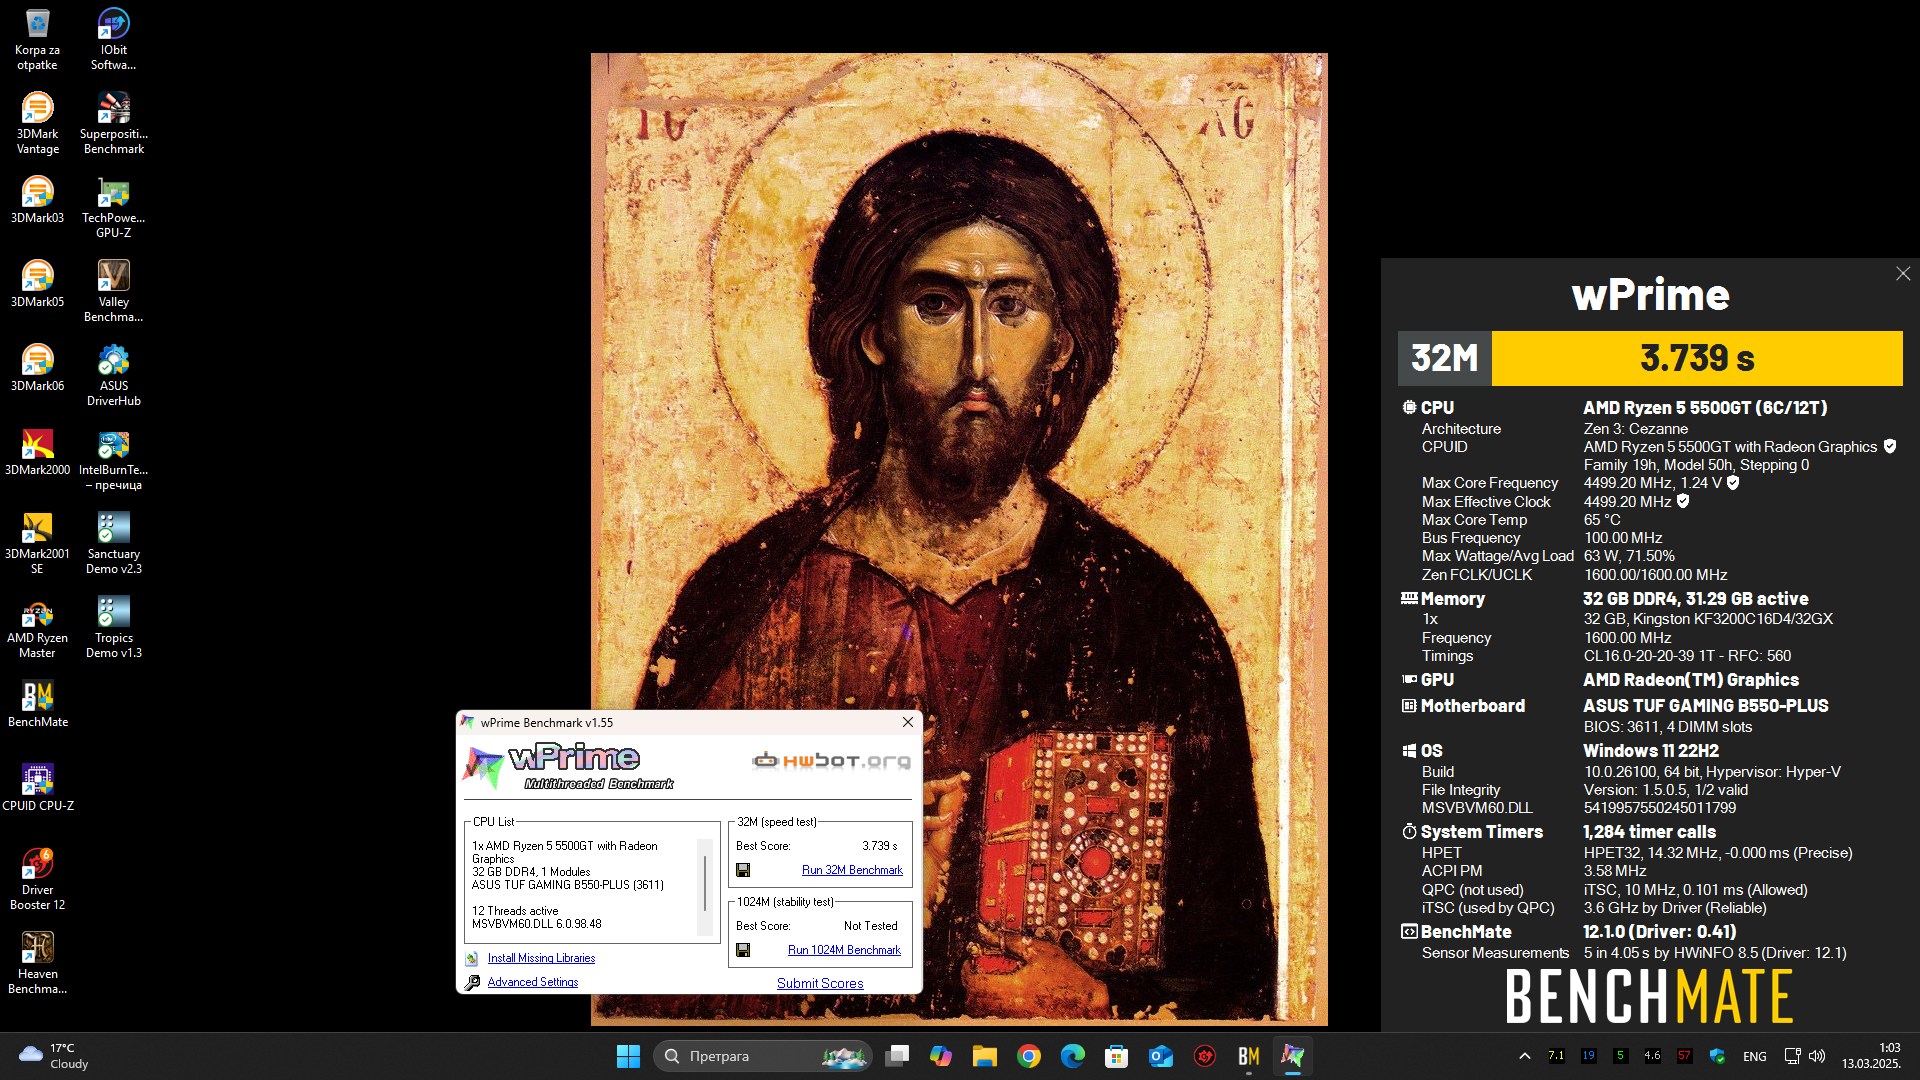
Task: Select the AMD Ryzen Master desktop icon
Action: 37,628
